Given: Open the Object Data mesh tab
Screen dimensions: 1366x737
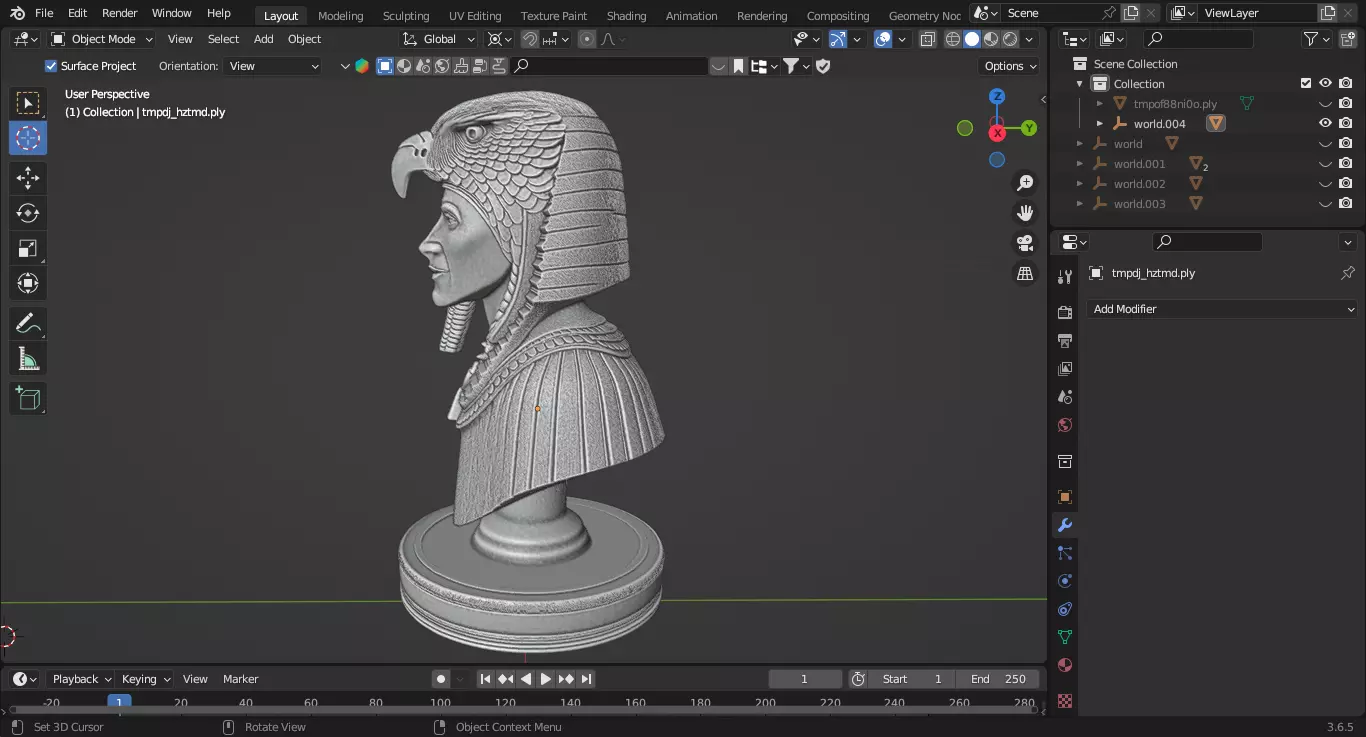Looking at the screenshot, I should (1065, 637).
